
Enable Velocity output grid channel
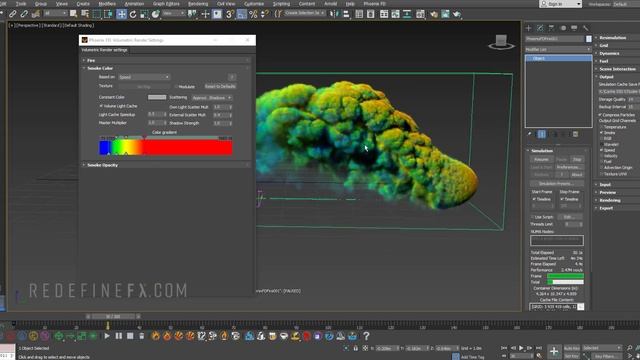point(602,156)
